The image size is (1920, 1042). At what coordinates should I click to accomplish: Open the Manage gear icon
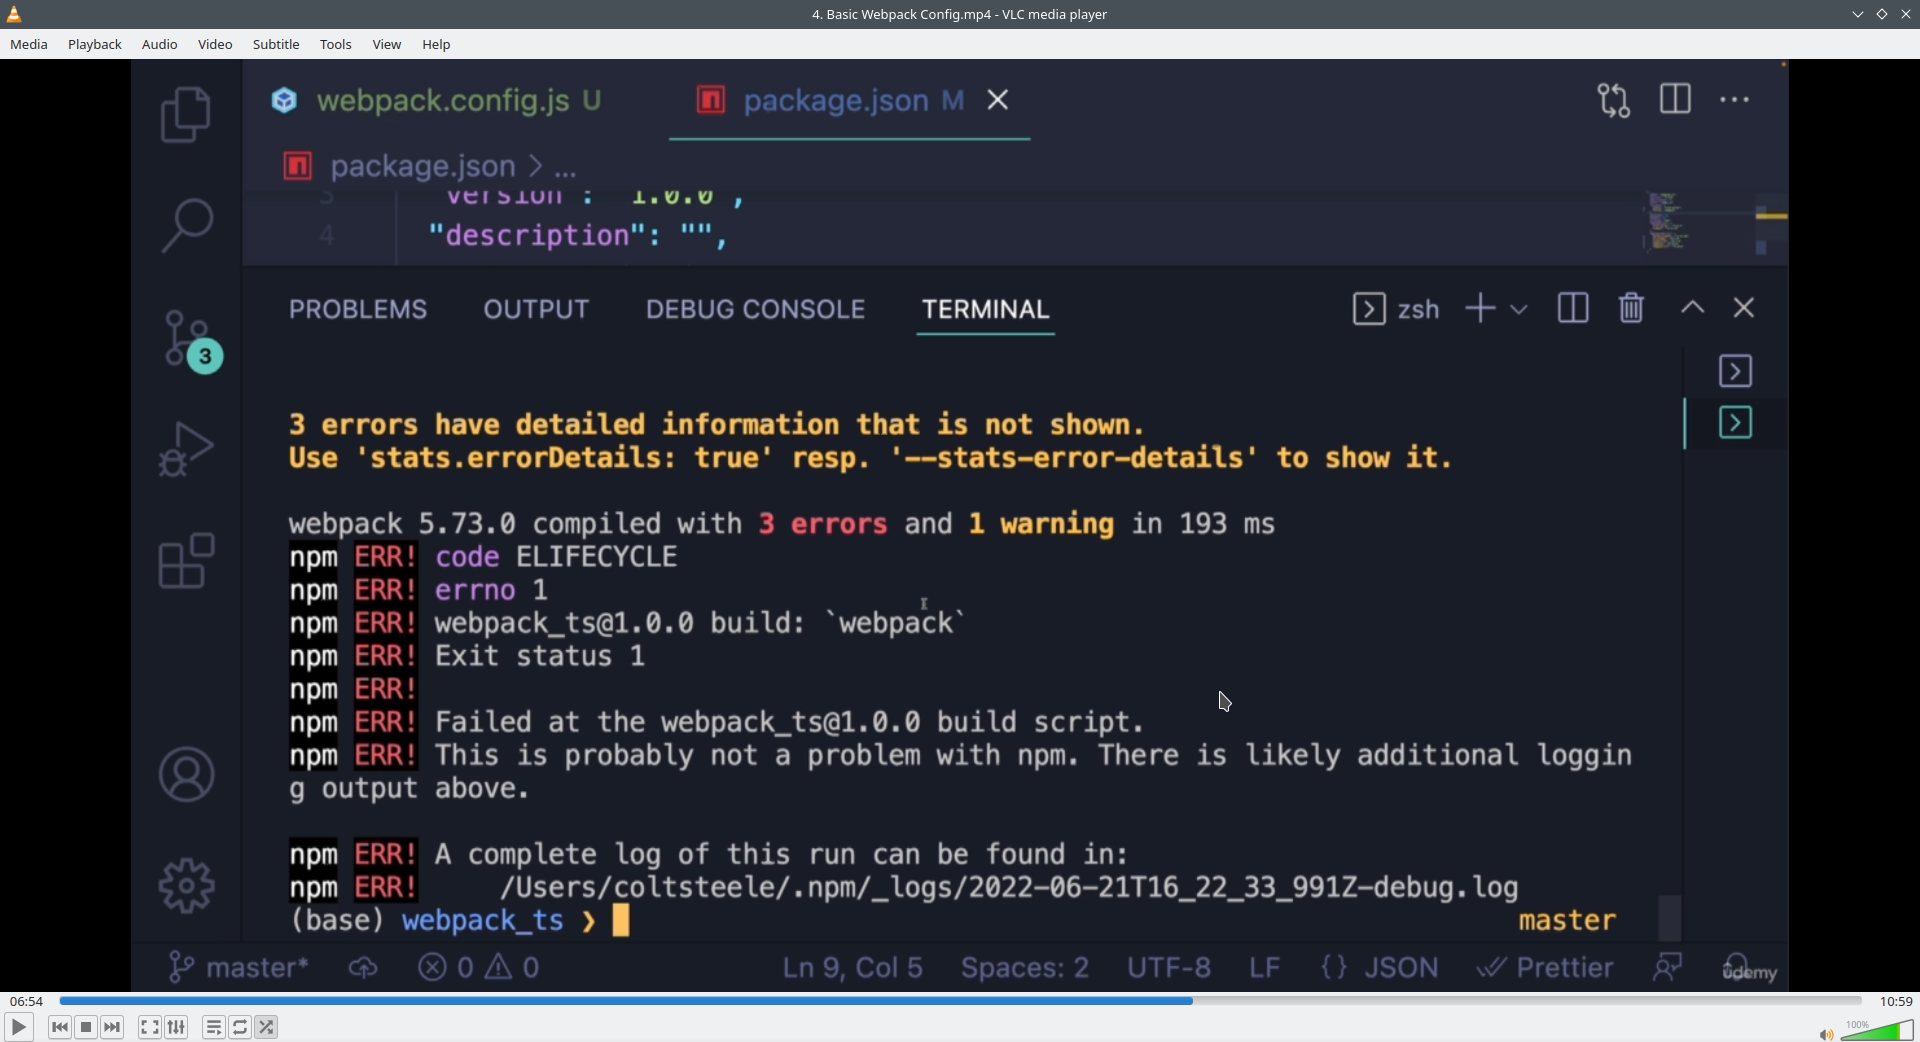[x=186, y=886]
